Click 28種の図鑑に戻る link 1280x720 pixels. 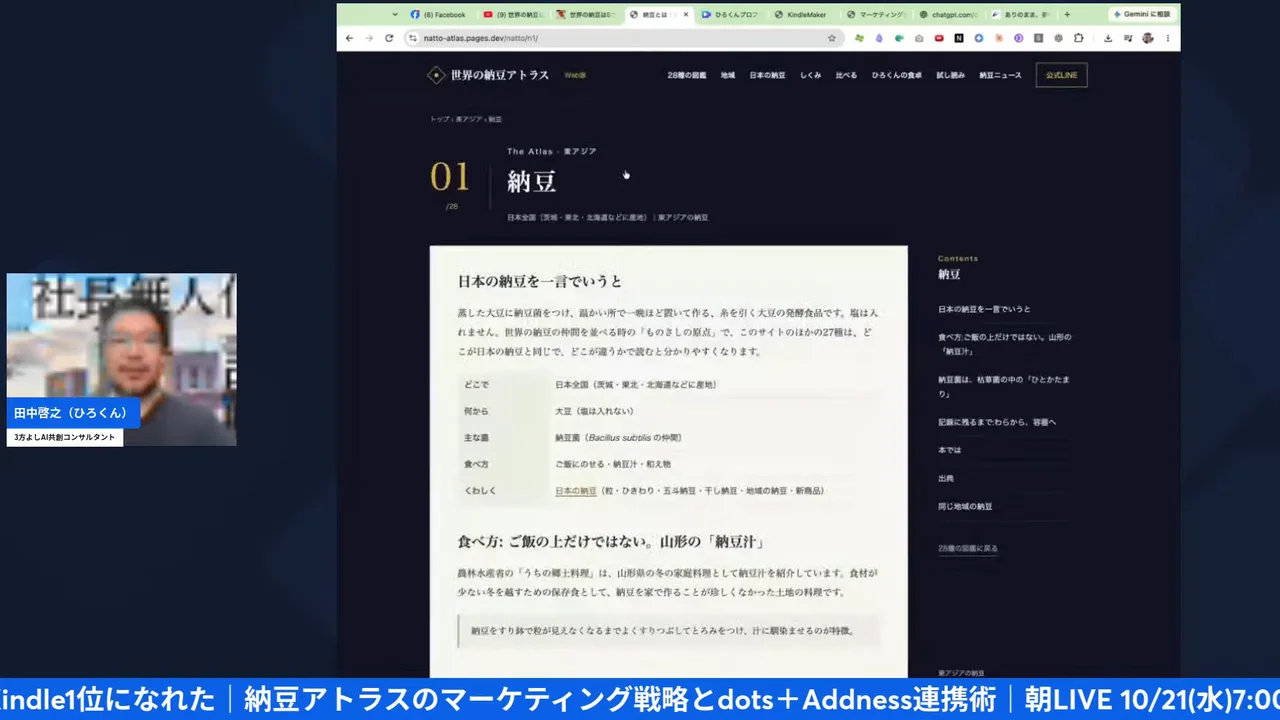click(968, 548)
